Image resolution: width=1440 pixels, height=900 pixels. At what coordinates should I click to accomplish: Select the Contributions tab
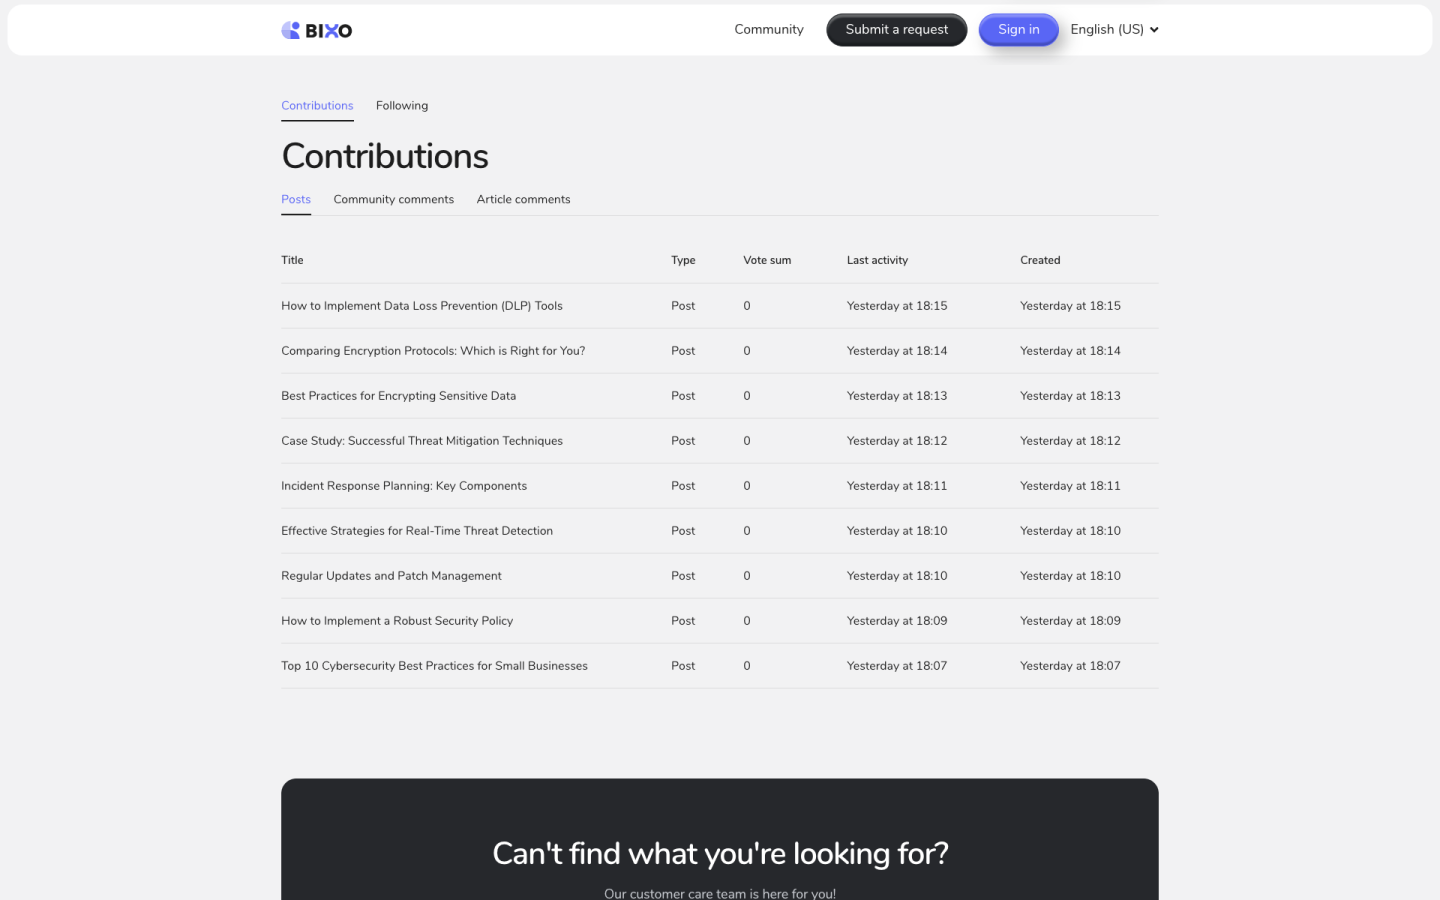click(317, 106)
